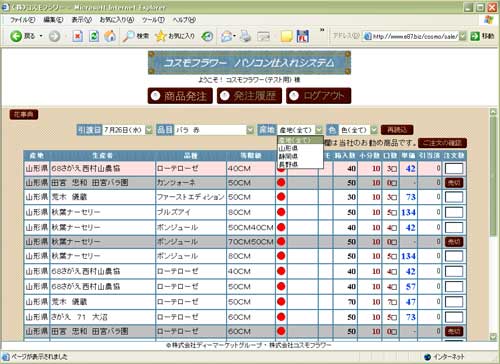Select 静岡県 in the 産地 list
The height and width of the screenshot is (364, 500).
300,156
